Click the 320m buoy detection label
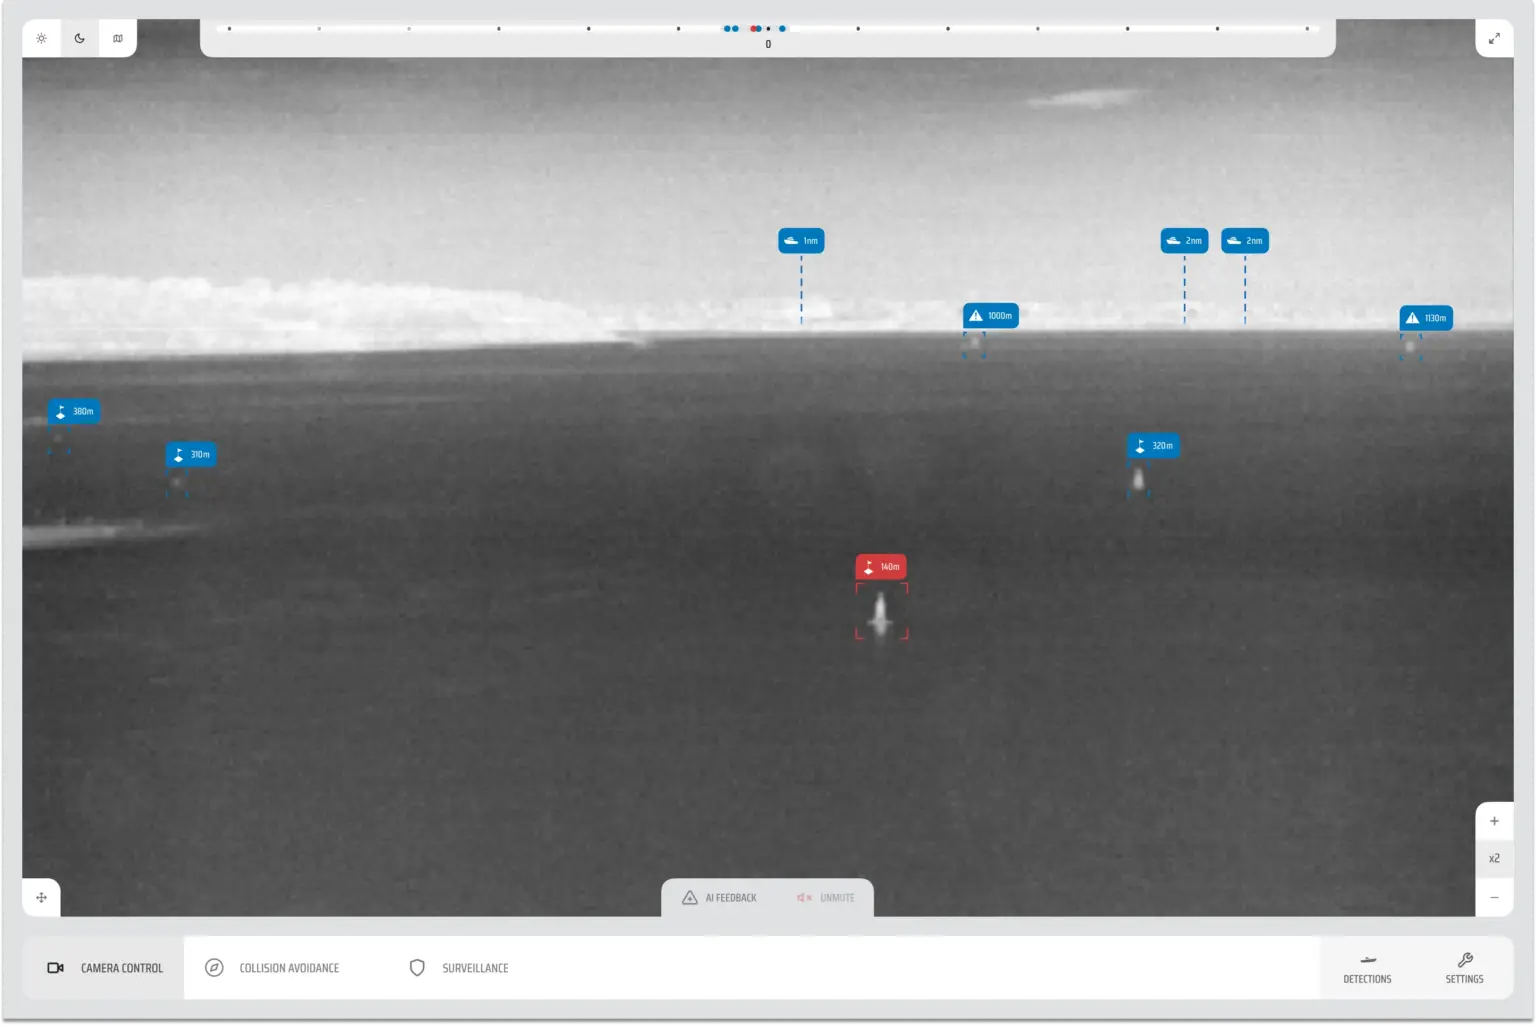This screenshot has width=1536, height=1025. pyautogui.click(x=1153, y=446)
